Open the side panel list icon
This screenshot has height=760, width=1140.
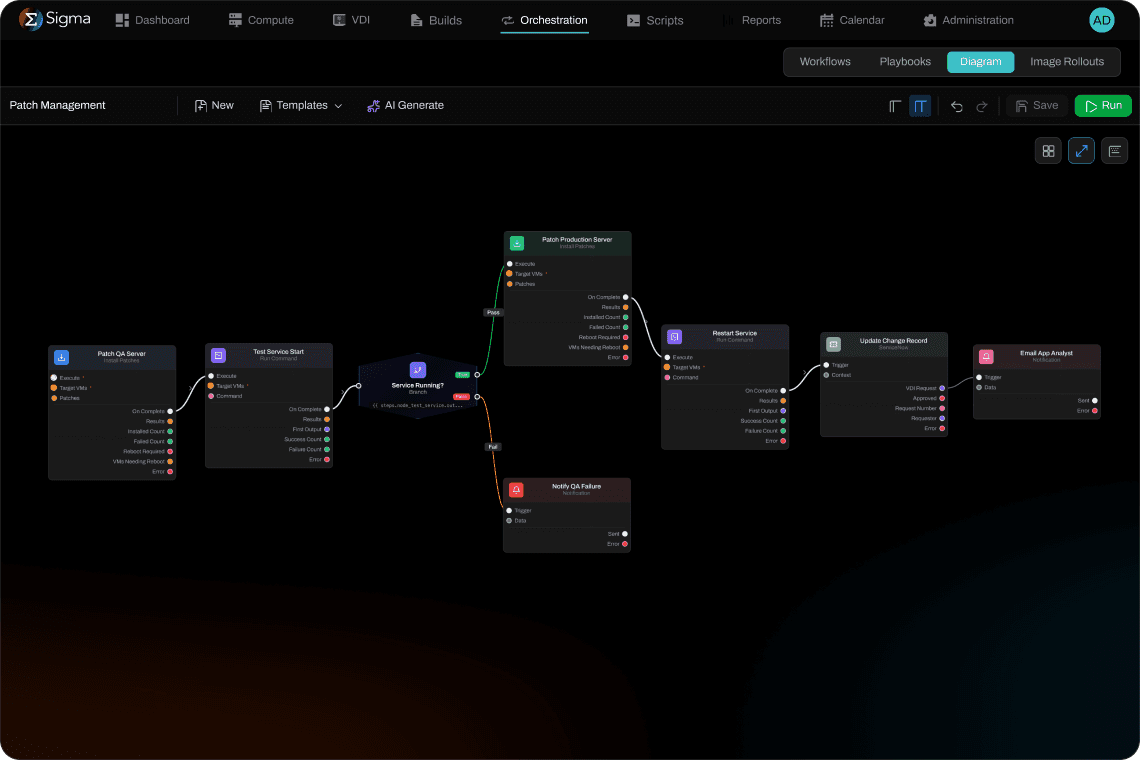click(x=1115, y=151)
